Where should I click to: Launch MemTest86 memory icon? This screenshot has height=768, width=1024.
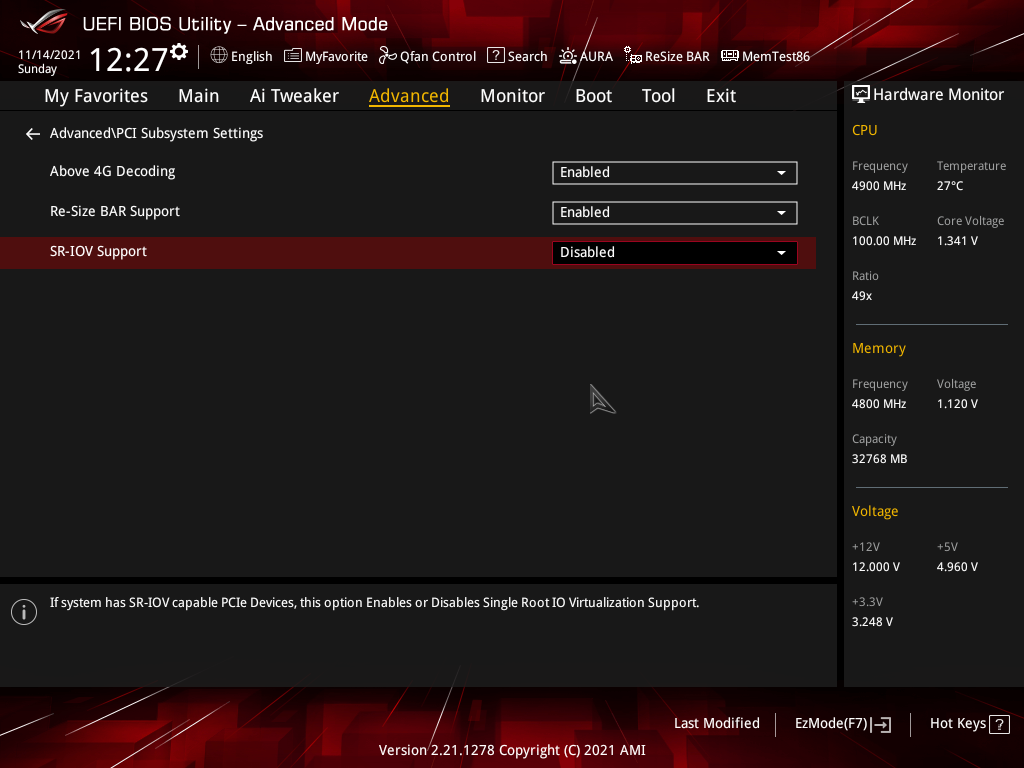(729, 56)
